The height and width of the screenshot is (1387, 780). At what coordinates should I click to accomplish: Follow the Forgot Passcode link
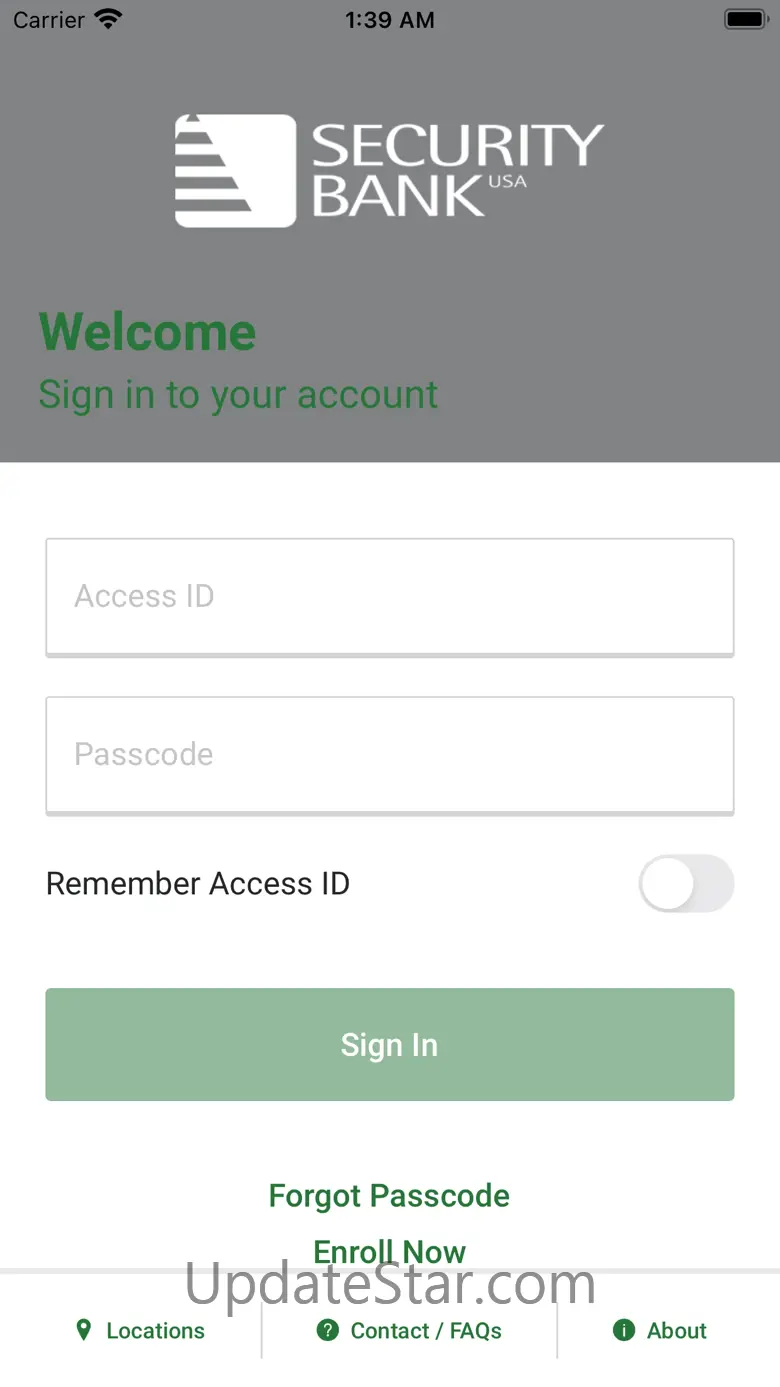coord(389,1196)
